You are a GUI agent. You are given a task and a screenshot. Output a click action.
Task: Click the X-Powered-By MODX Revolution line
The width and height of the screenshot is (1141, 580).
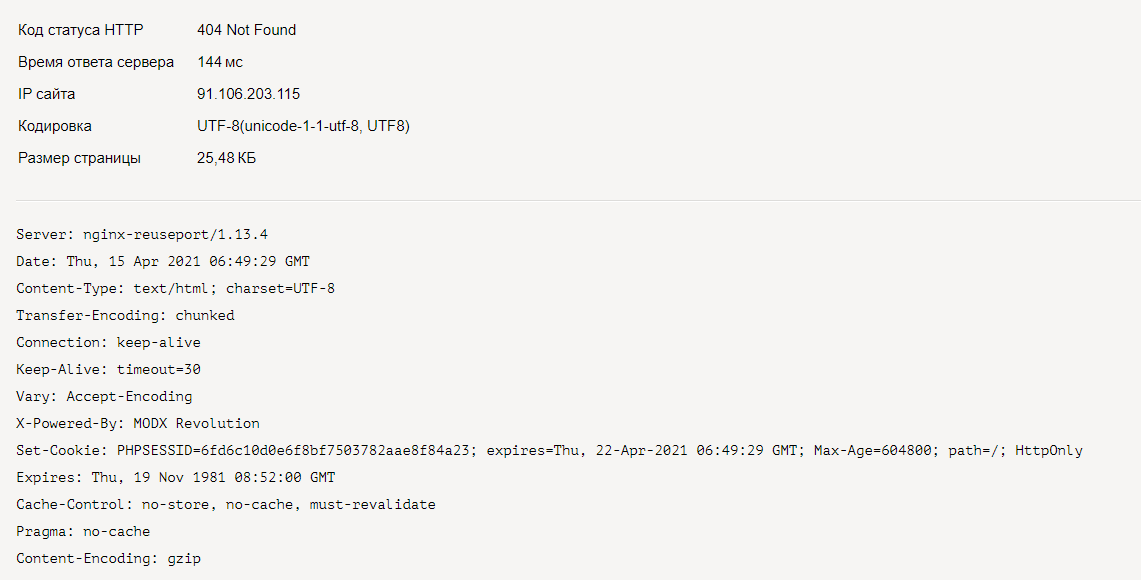coord(138,424)
